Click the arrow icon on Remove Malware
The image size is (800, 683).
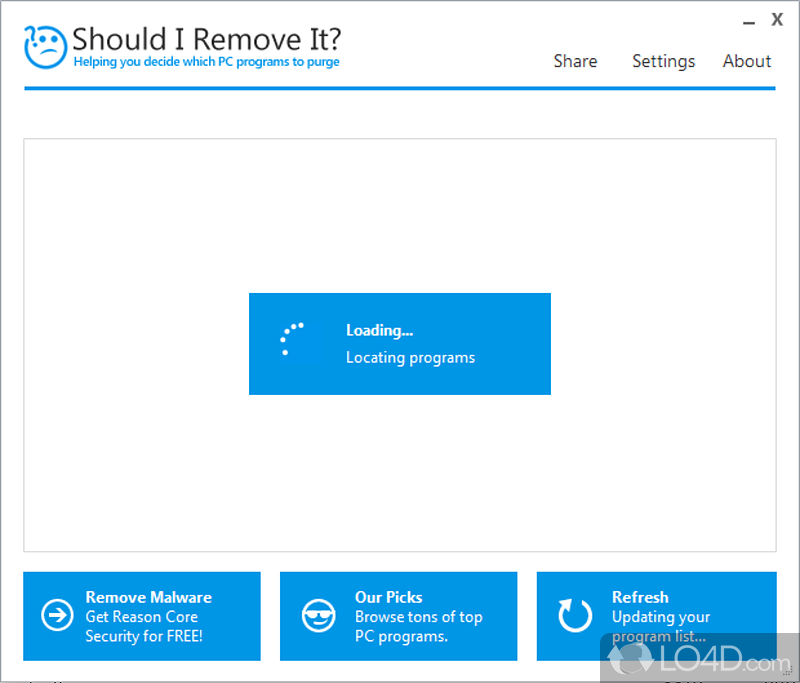(x=57, y=615)
